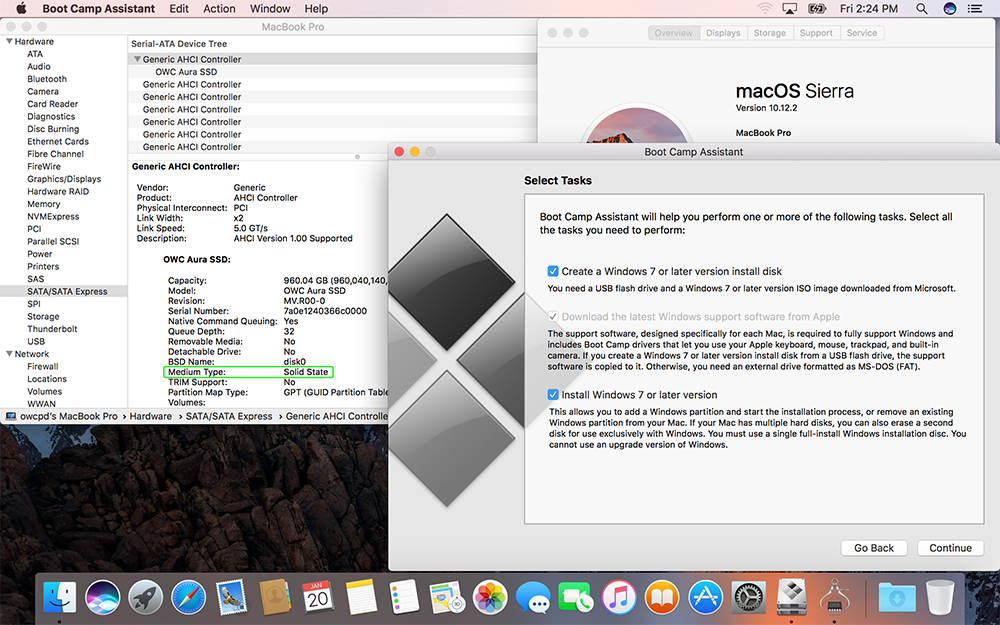
Task: Open Photos pinwheel icon in Dock
Action: click(490, 598)
